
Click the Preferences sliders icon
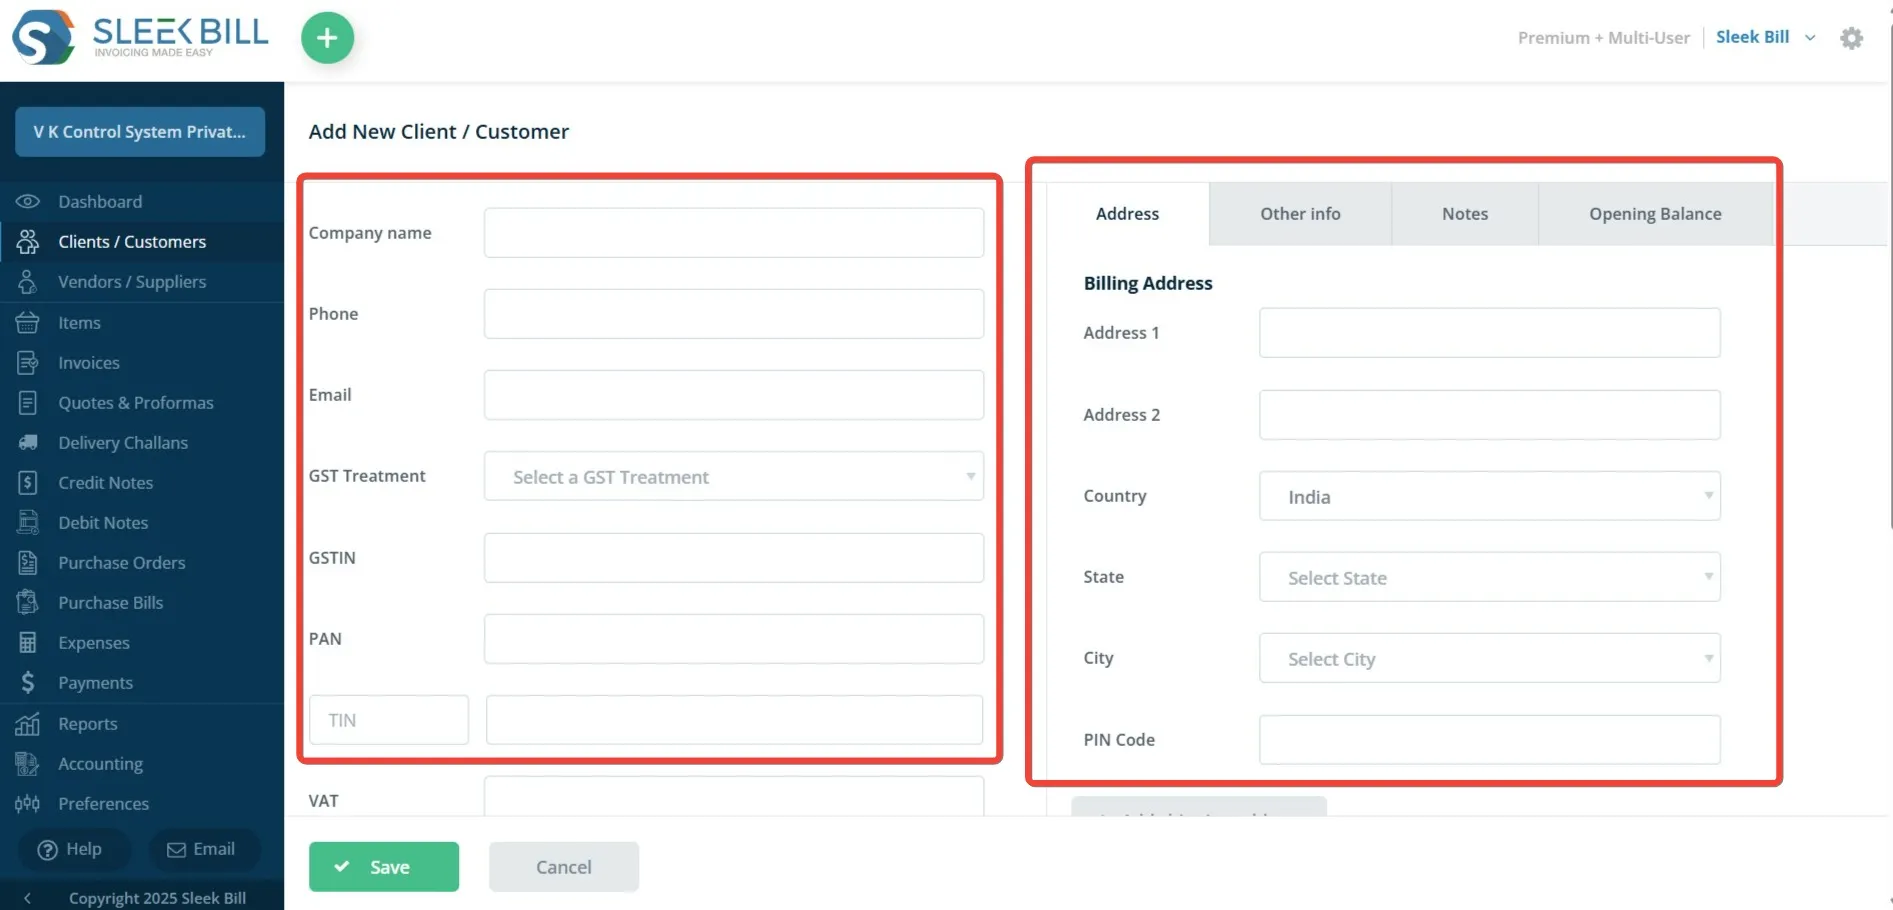coord(28,803)
